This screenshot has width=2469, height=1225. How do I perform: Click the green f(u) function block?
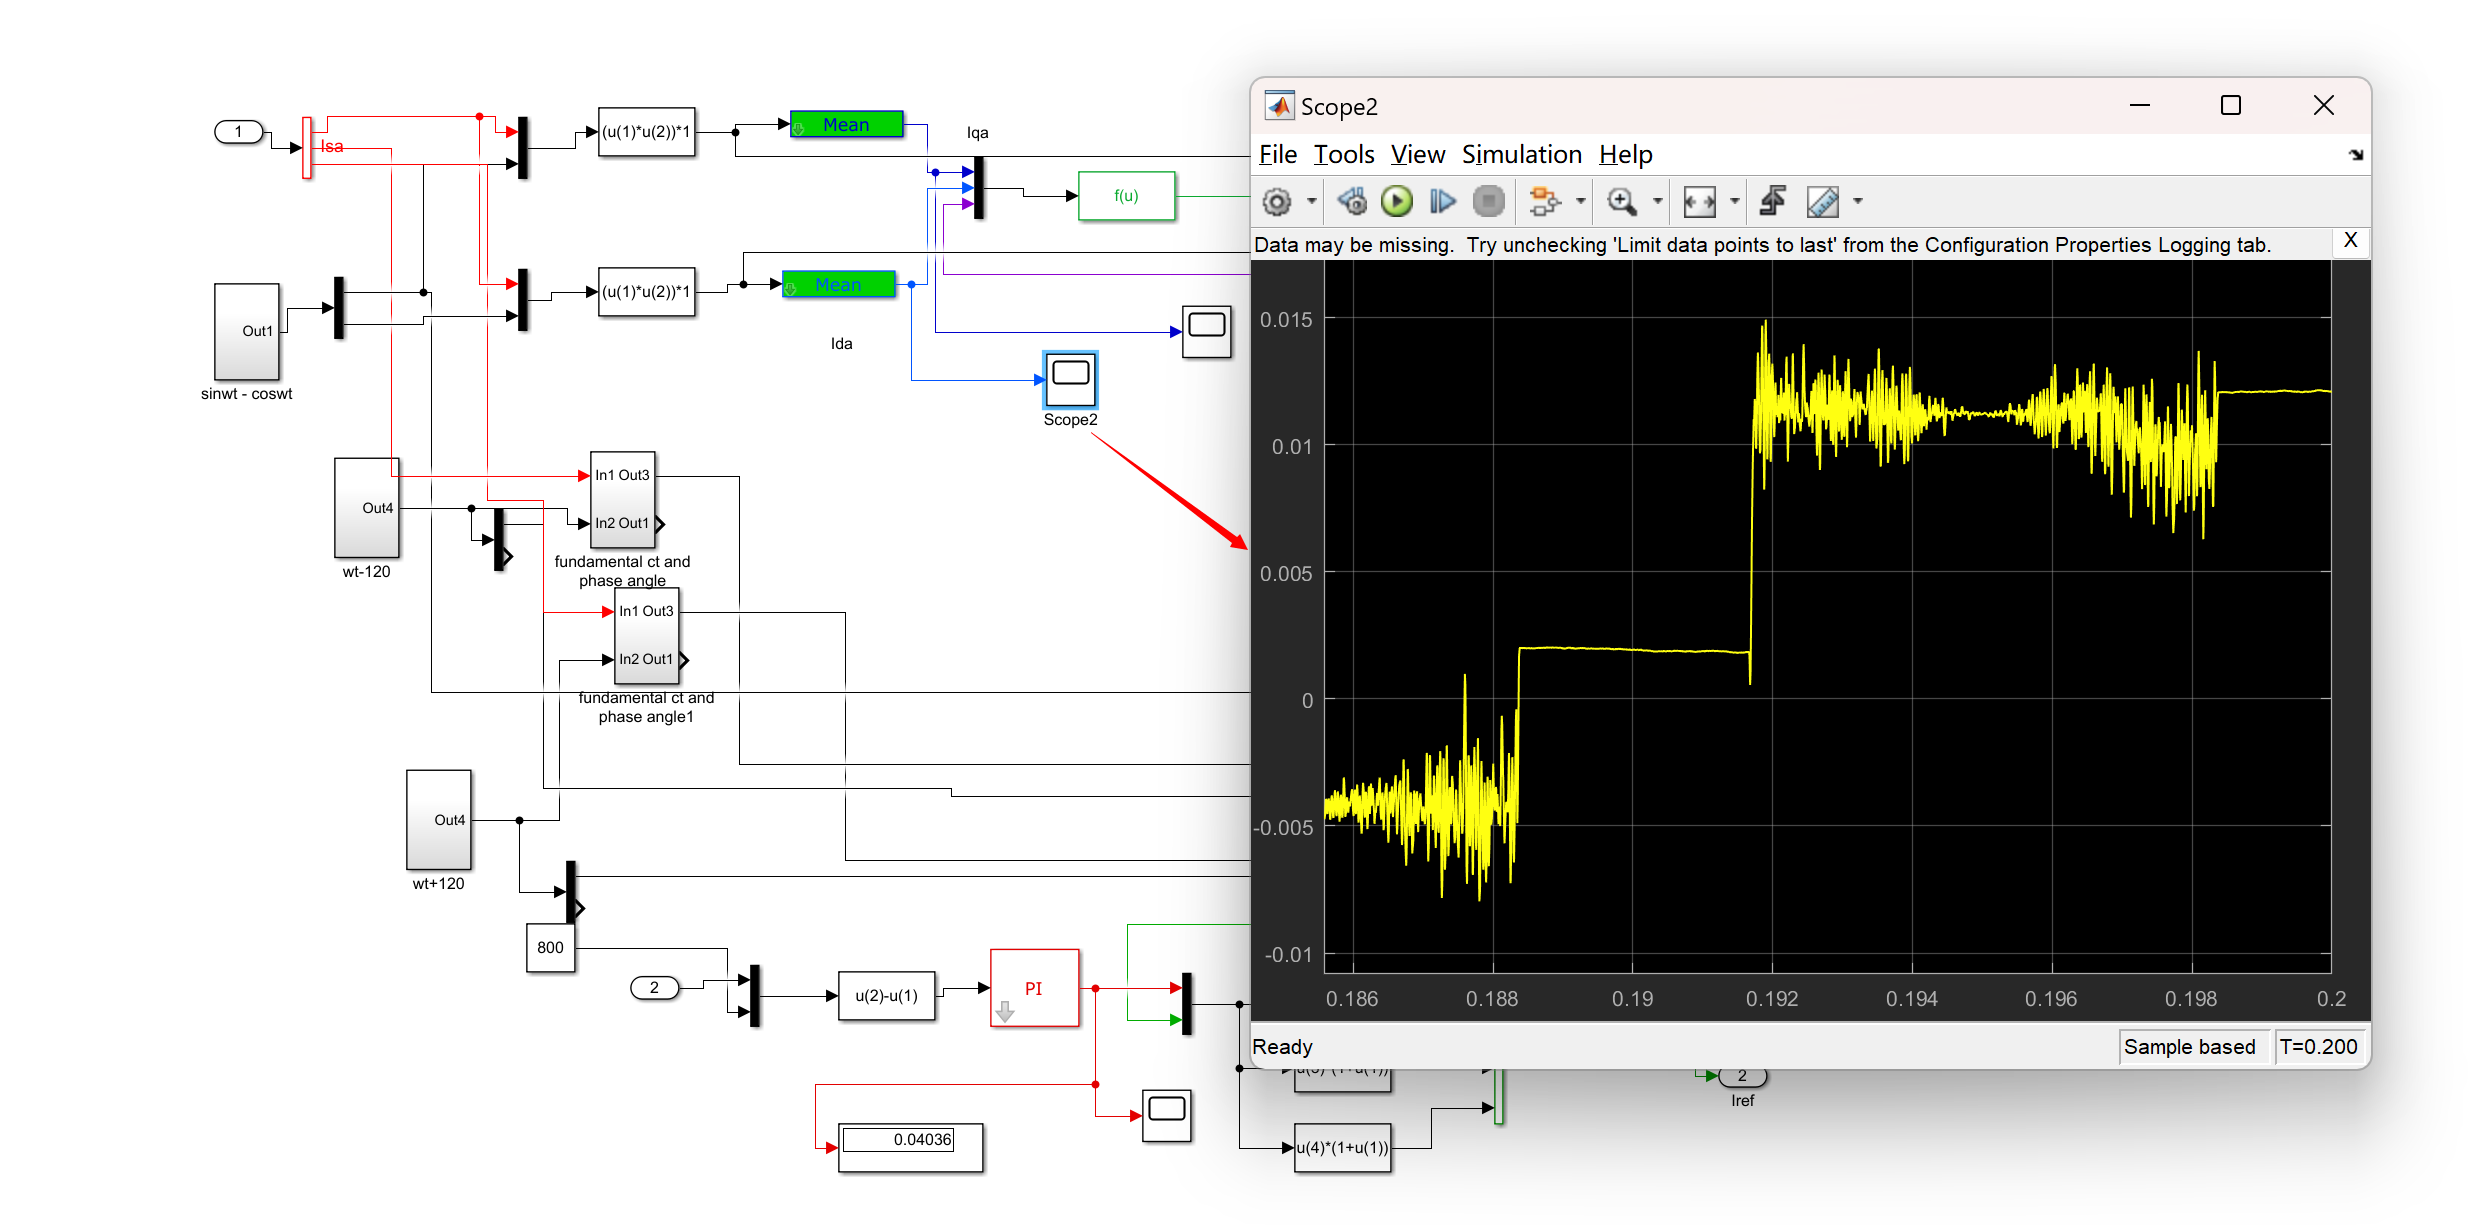[1126, 196]
